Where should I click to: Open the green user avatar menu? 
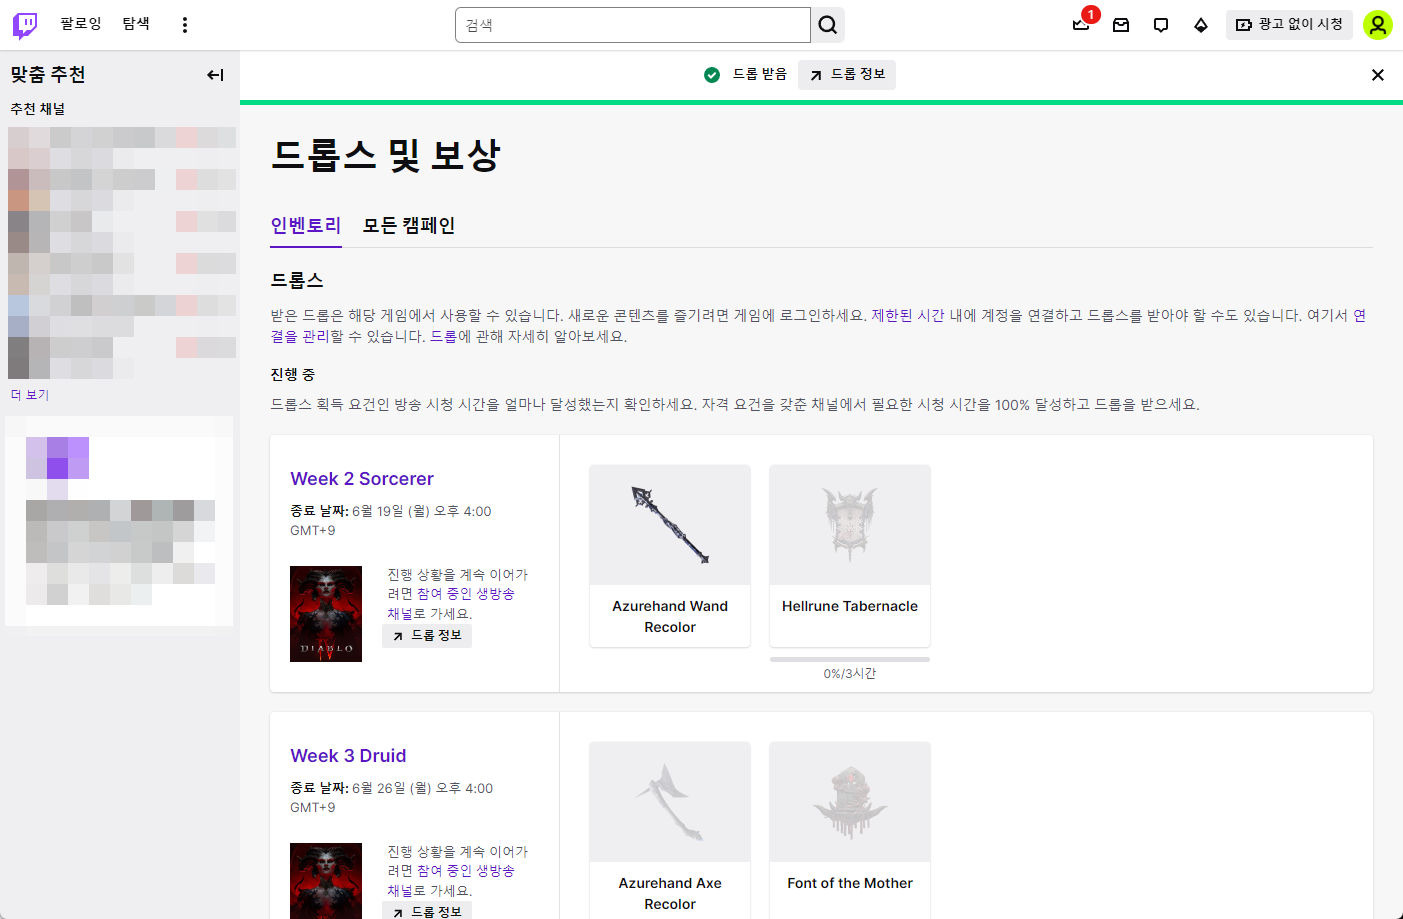pyautogui.click(x=1378, y=25)
